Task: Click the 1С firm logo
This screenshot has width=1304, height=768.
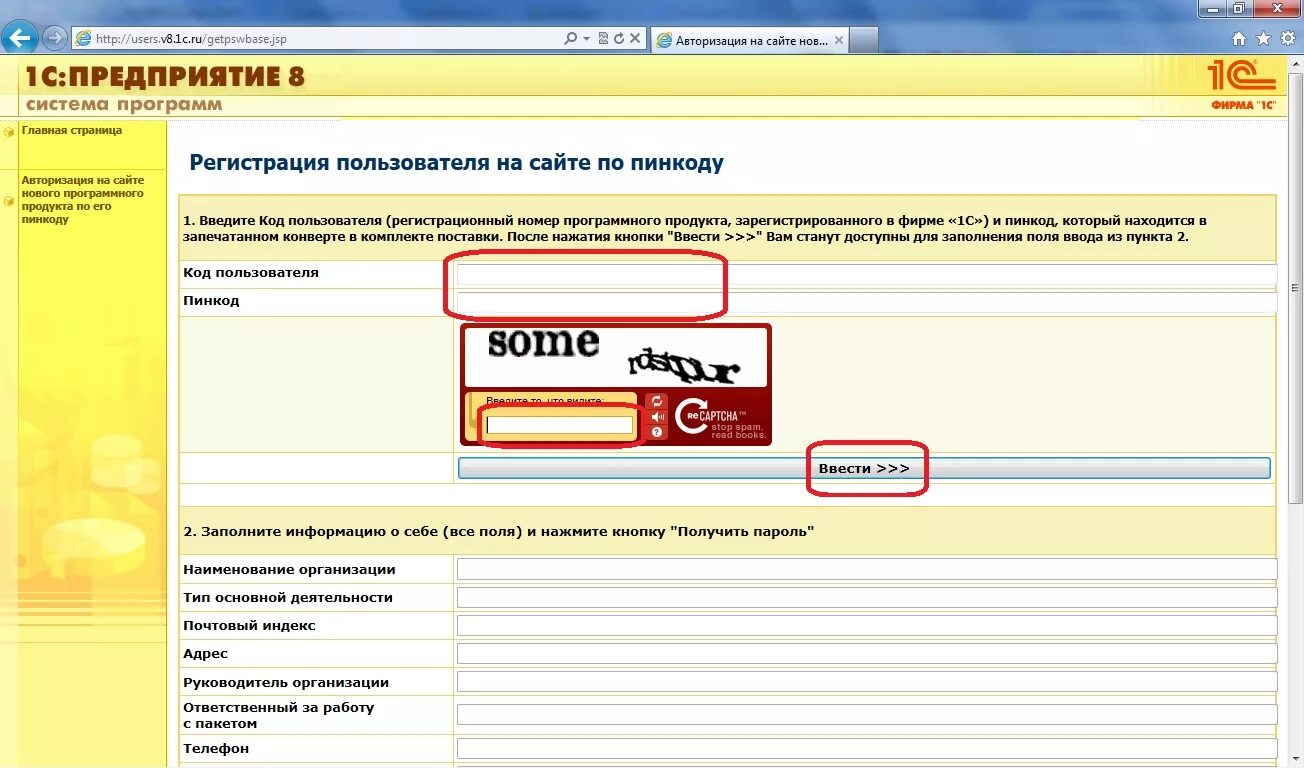Action: point(1243,84)
